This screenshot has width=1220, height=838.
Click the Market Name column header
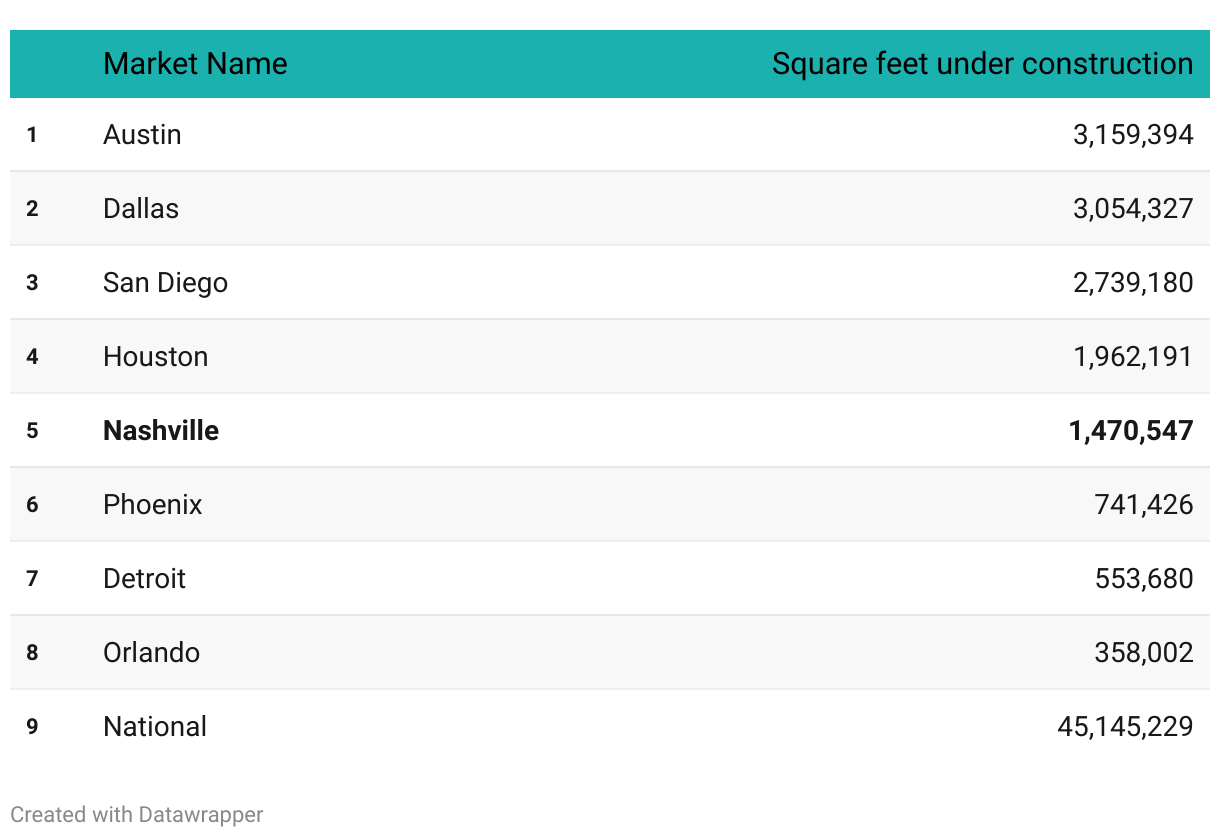[195, 64]
